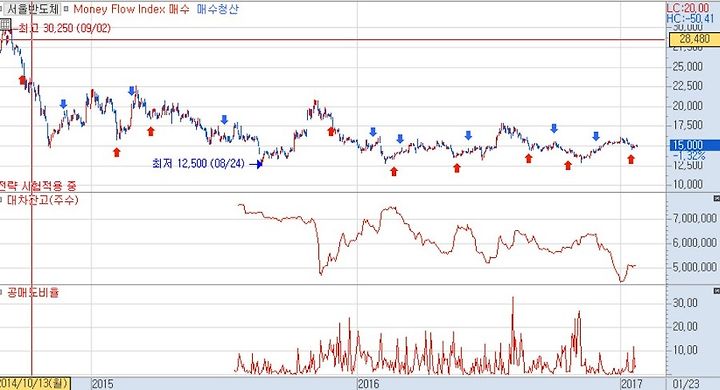The width and height of the screenshot is (720, 390).
Task: Click the 22,500 price axis label
Action: pyautogui.click(x=687, y=86)
